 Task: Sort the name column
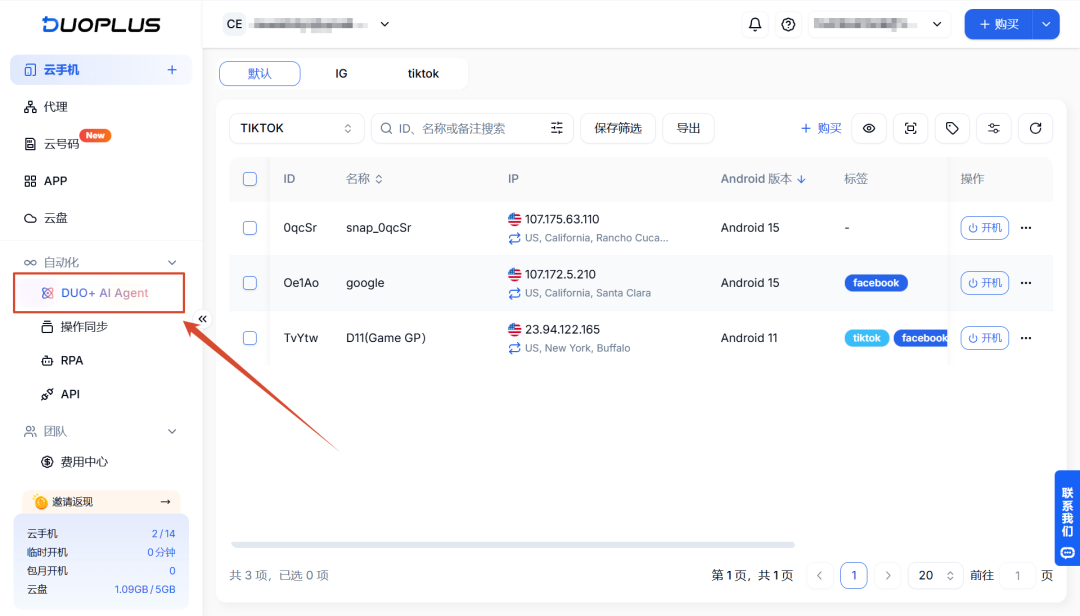point(379,179)
